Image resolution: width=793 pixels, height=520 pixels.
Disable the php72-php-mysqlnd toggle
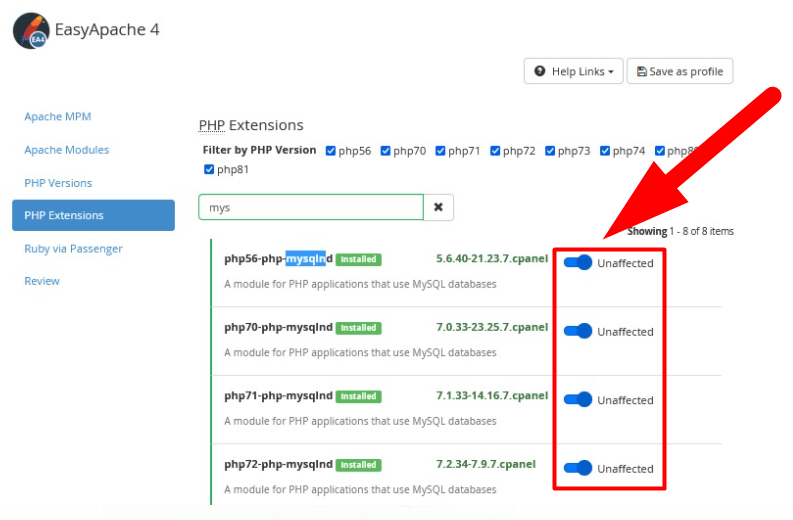coord(578,468)
